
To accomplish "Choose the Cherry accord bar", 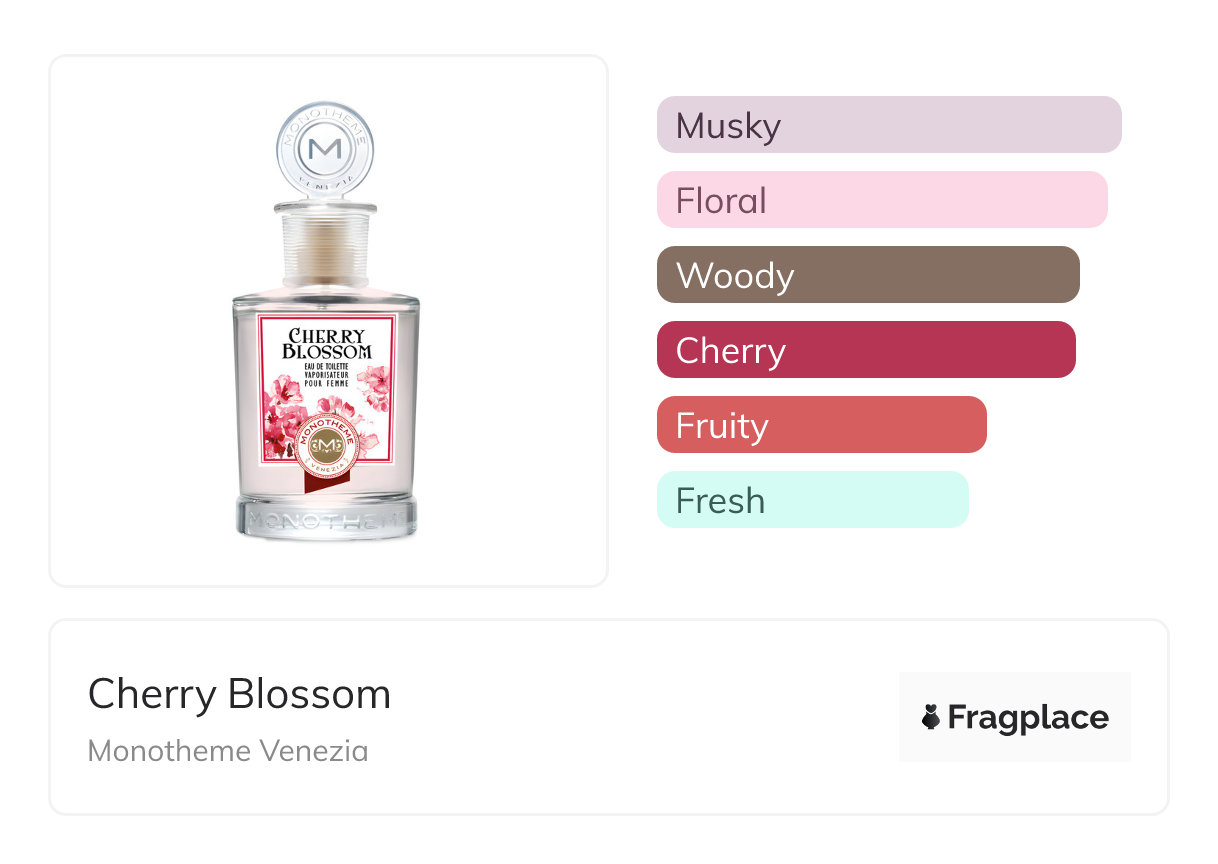I will point(865,350).
